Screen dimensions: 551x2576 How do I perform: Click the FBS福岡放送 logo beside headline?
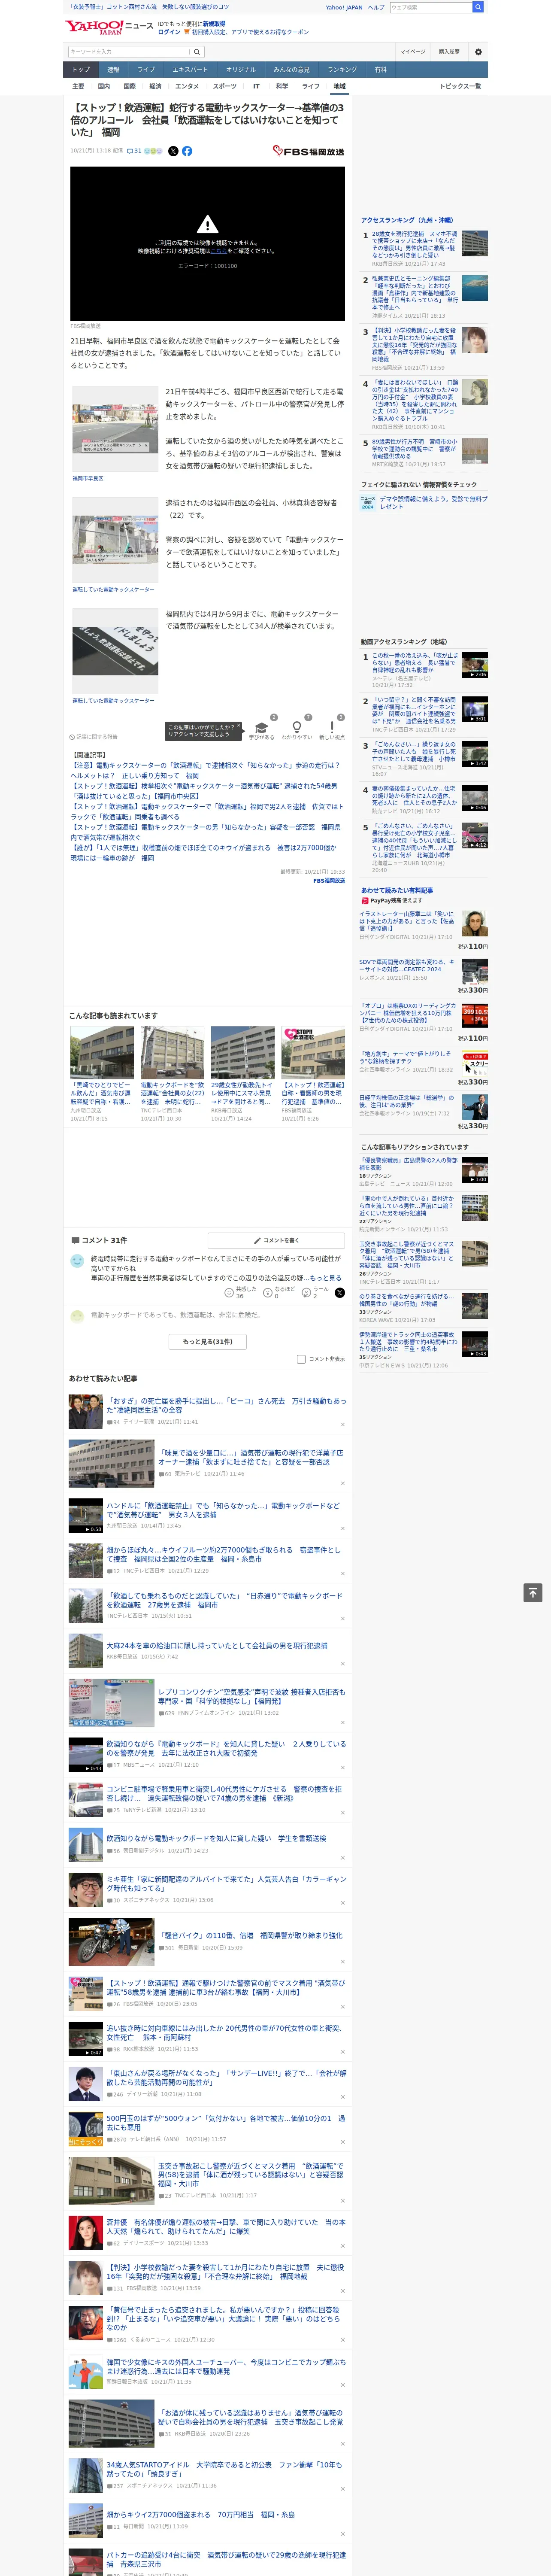(308, 151)
